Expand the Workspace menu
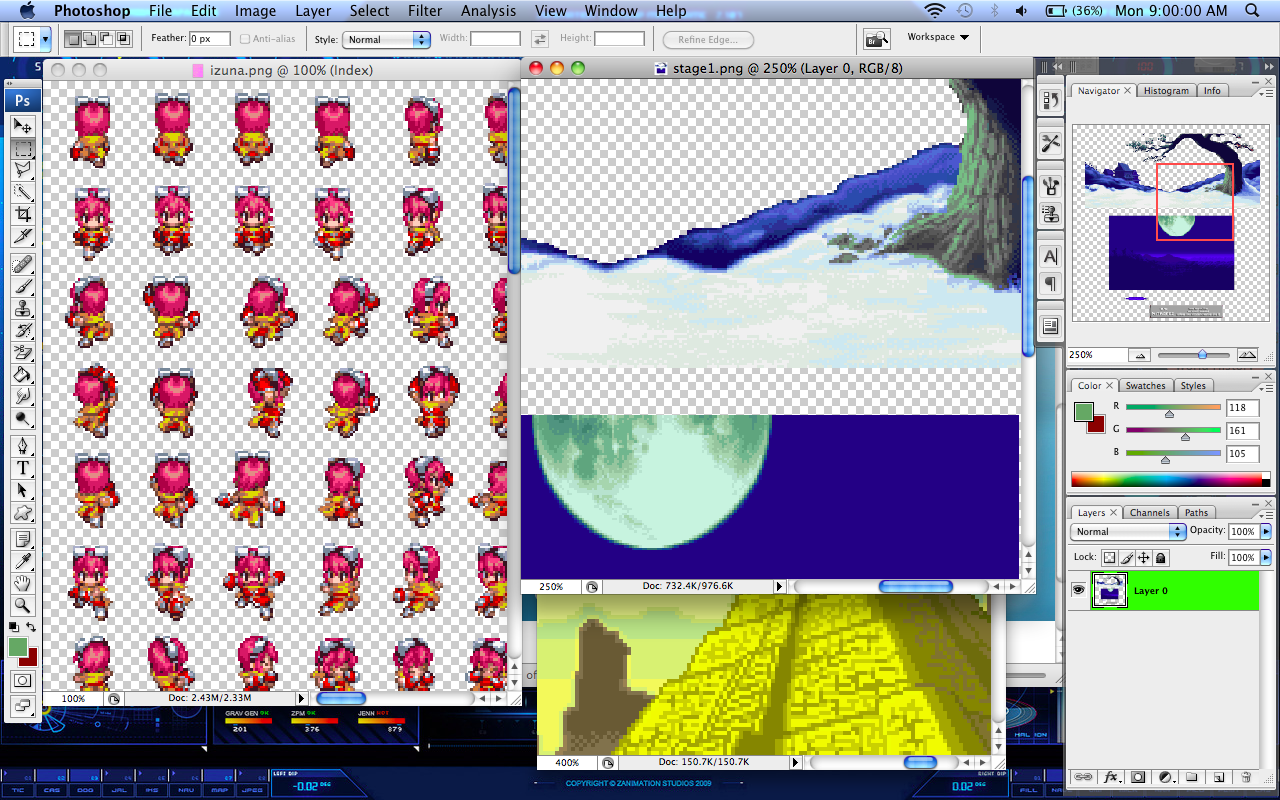Image resolution: width=1280 pixels, height=800 pixels. pos(938,37)
